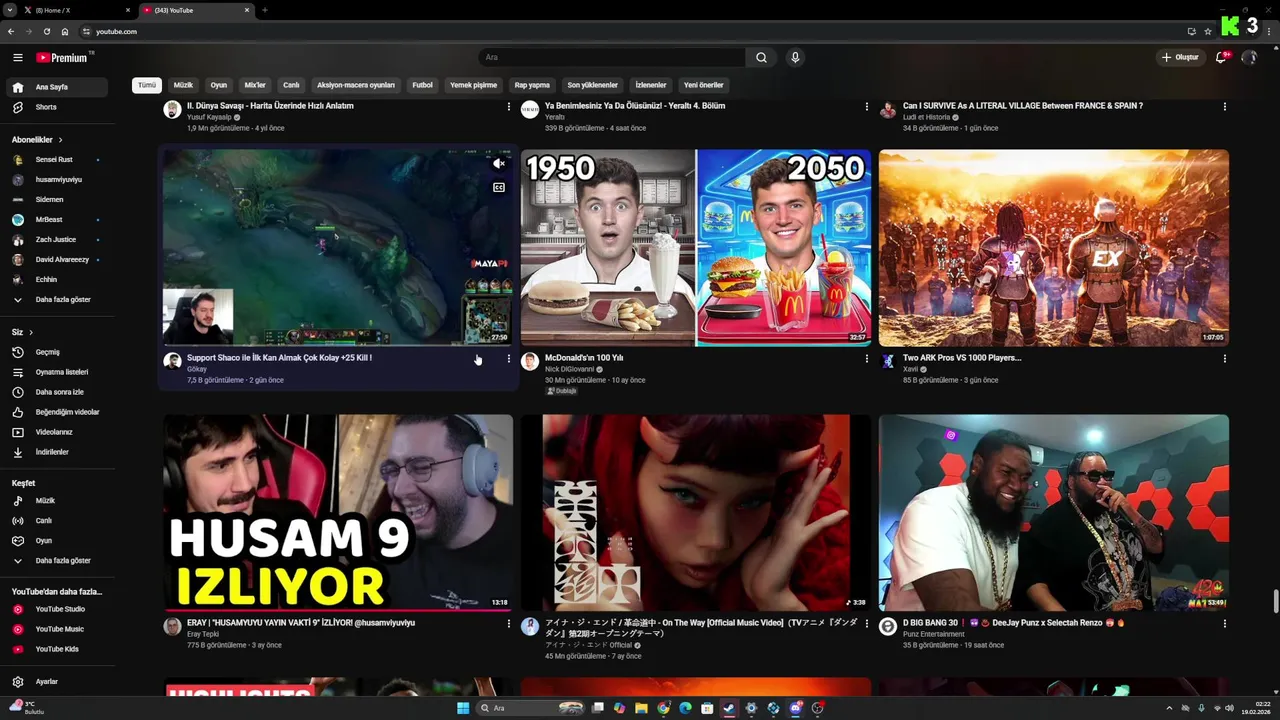Unmute the Shaco video preview
Screen dimensions: 1280x720
coord(499,163)
